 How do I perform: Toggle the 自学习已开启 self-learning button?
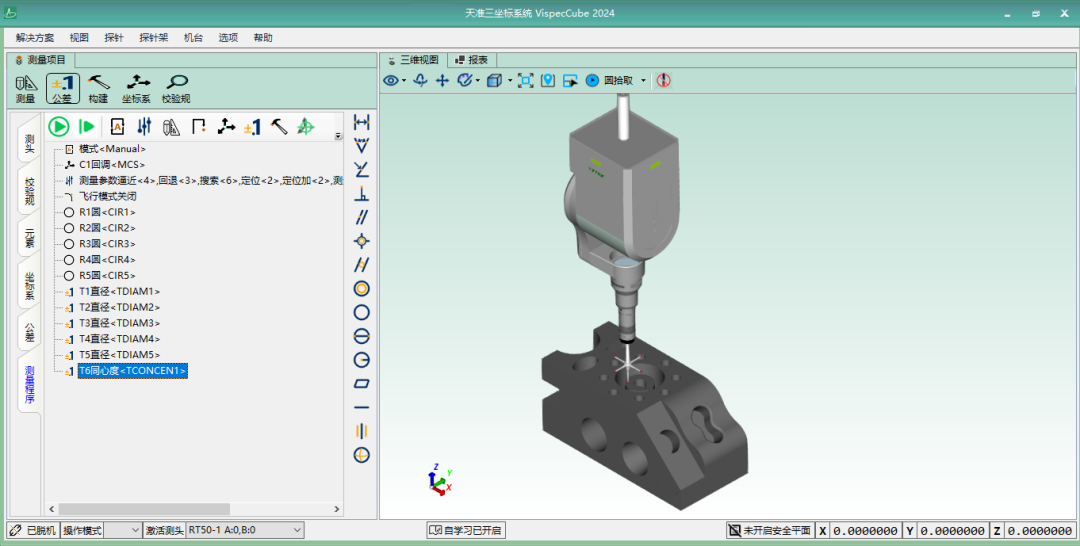(466, 530)
